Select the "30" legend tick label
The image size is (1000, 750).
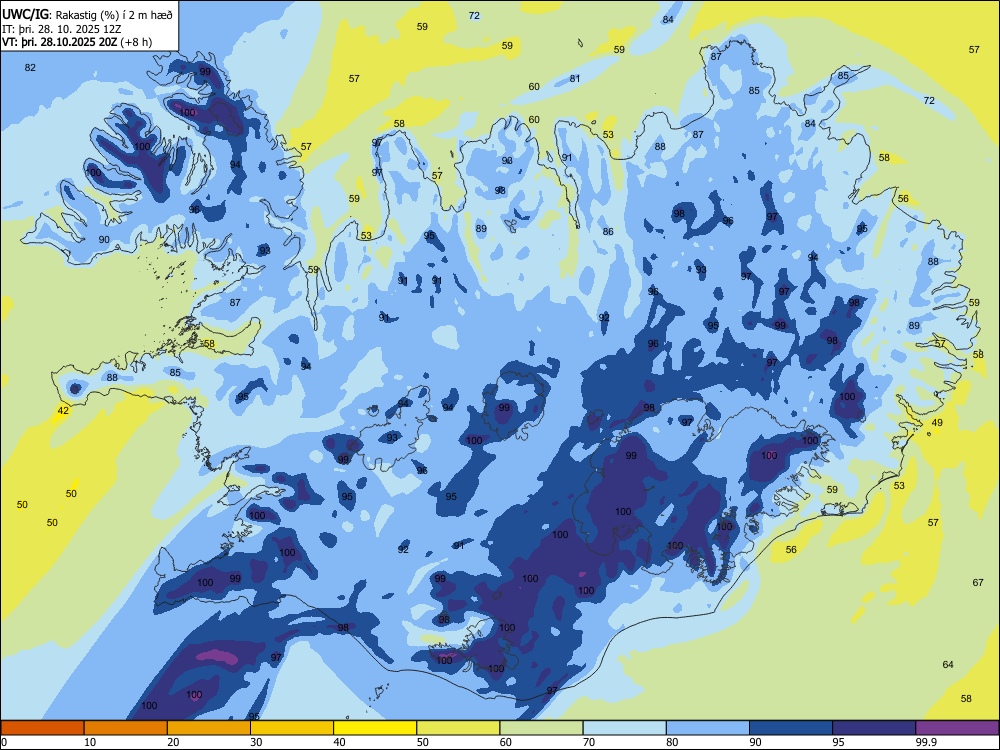coord(256,742)
